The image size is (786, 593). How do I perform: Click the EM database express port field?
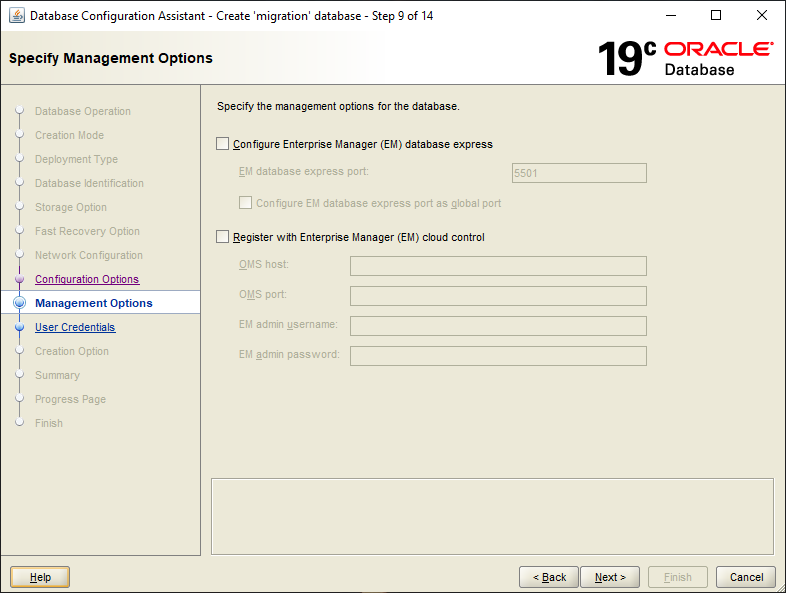[578, 173]
